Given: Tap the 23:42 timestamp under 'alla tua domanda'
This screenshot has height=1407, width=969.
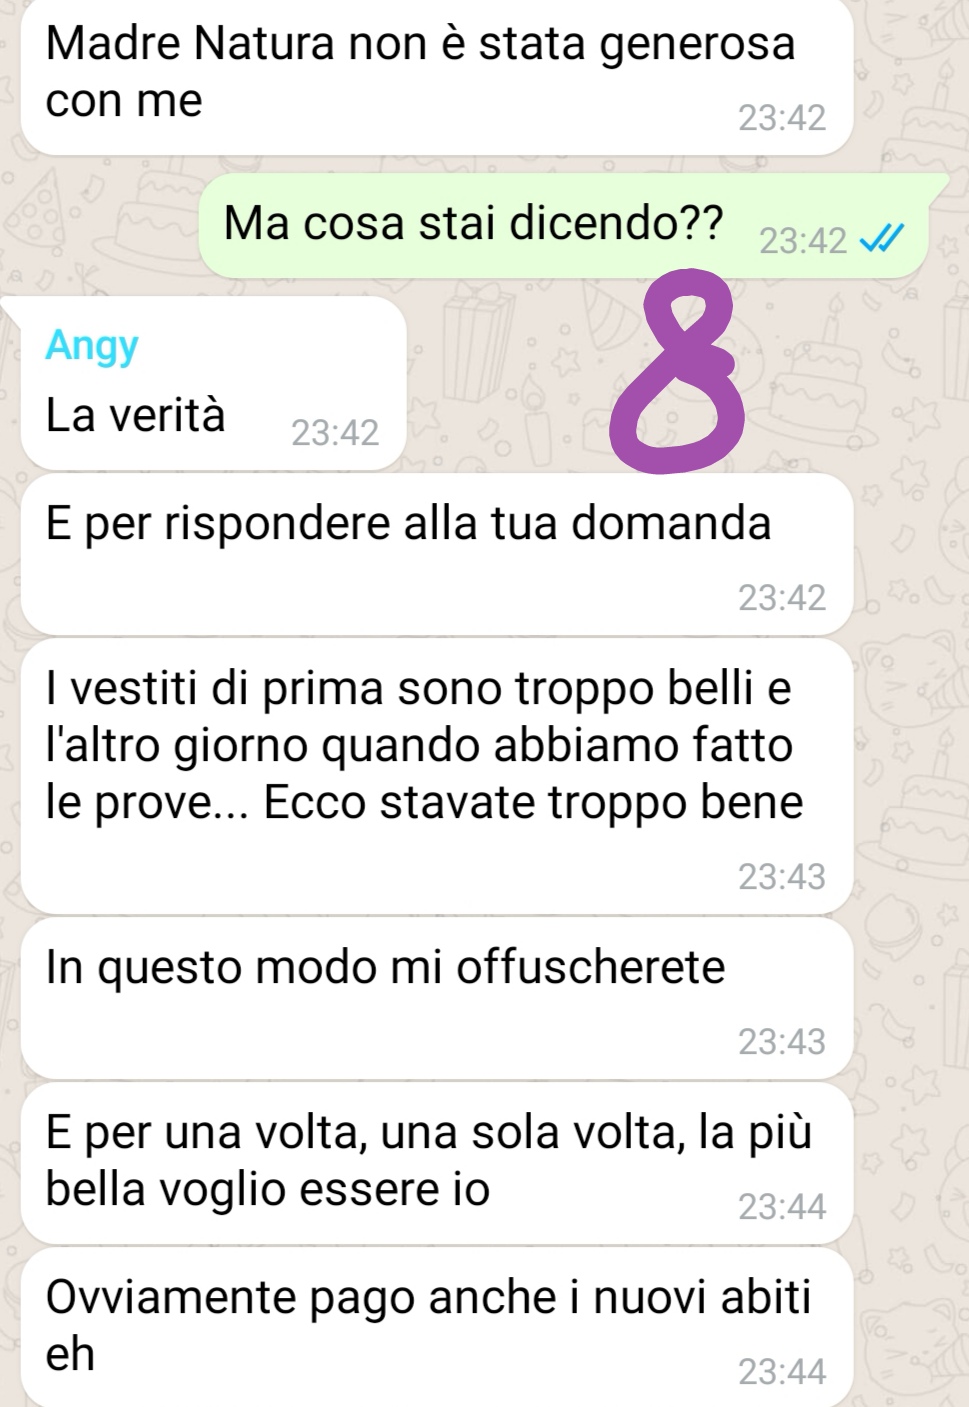Looking at the screenshot, I should pos(782,598).
